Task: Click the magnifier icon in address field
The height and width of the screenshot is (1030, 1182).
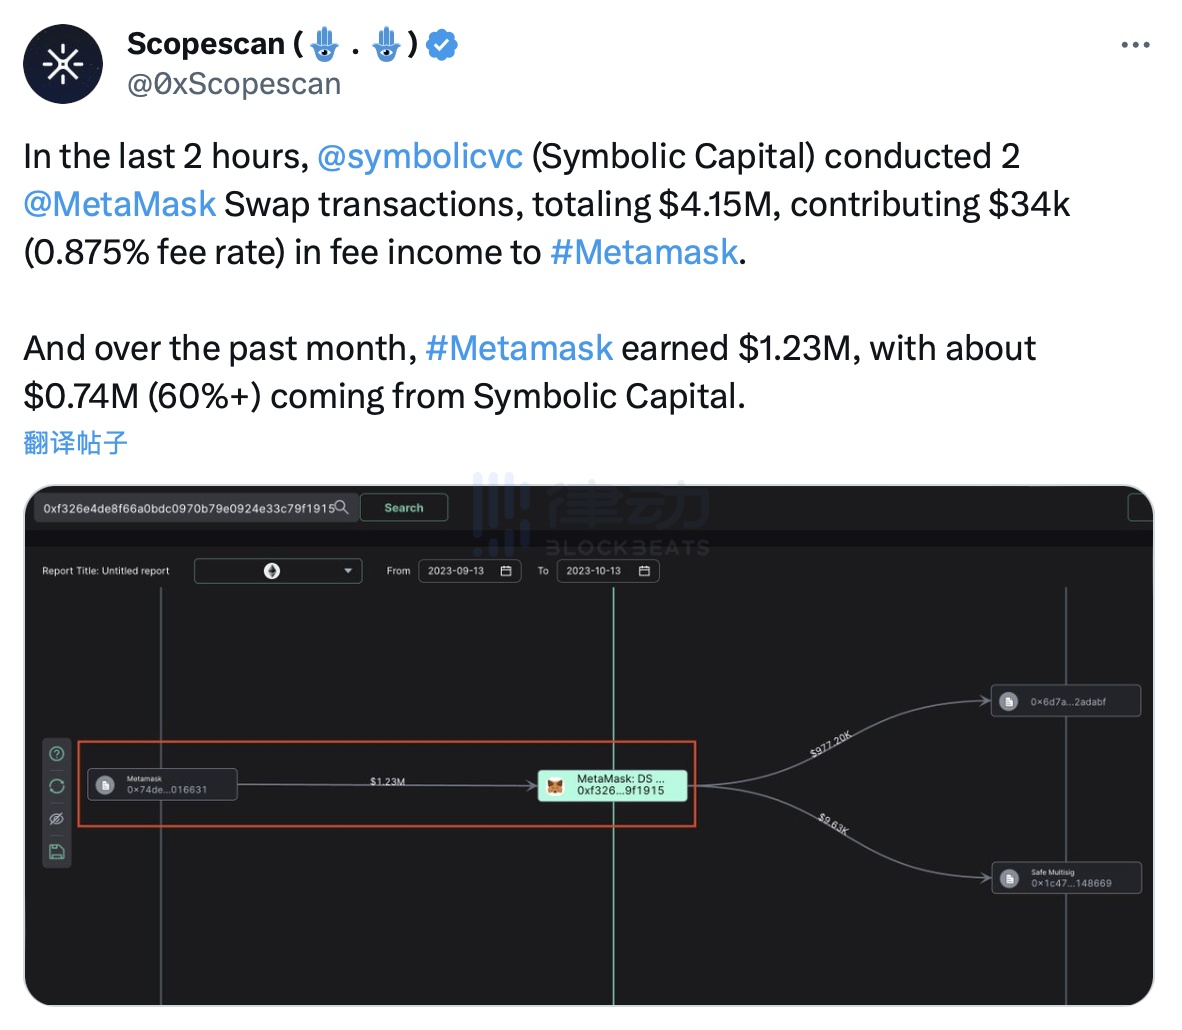Action: [341, 508]
